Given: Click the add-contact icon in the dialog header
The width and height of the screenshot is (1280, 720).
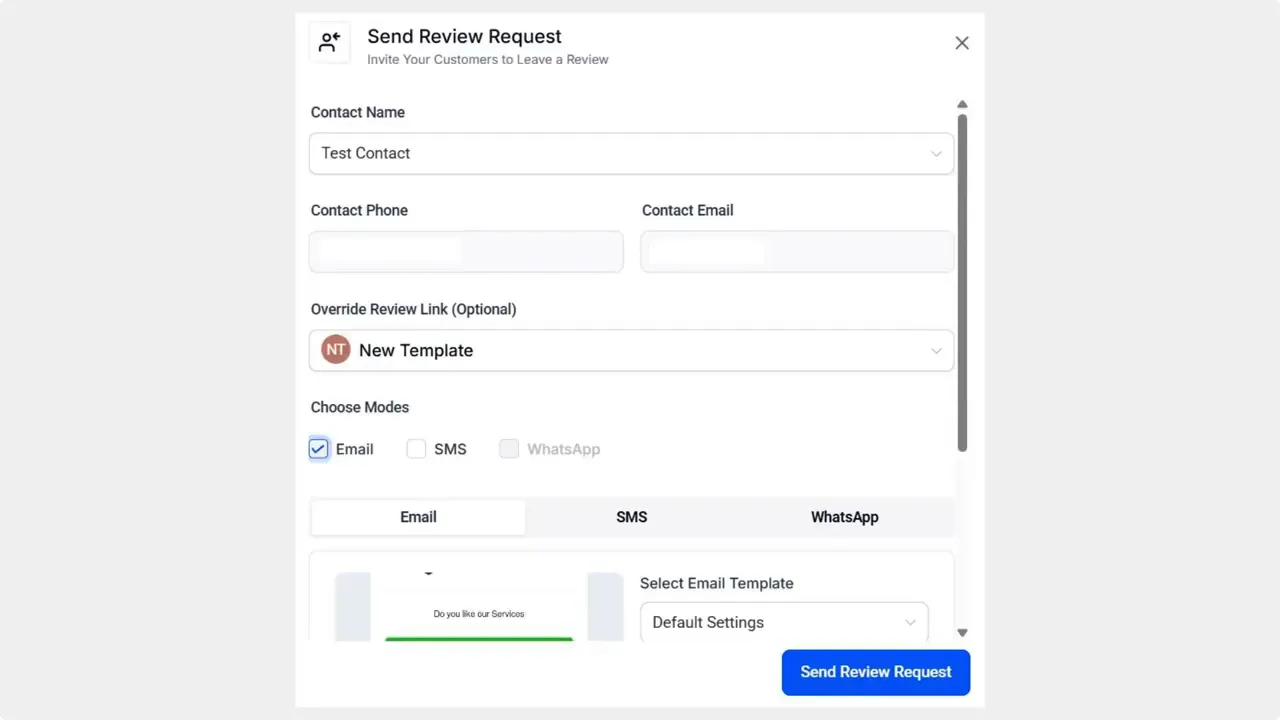Looking at the screenshot, I should (330, 42).
